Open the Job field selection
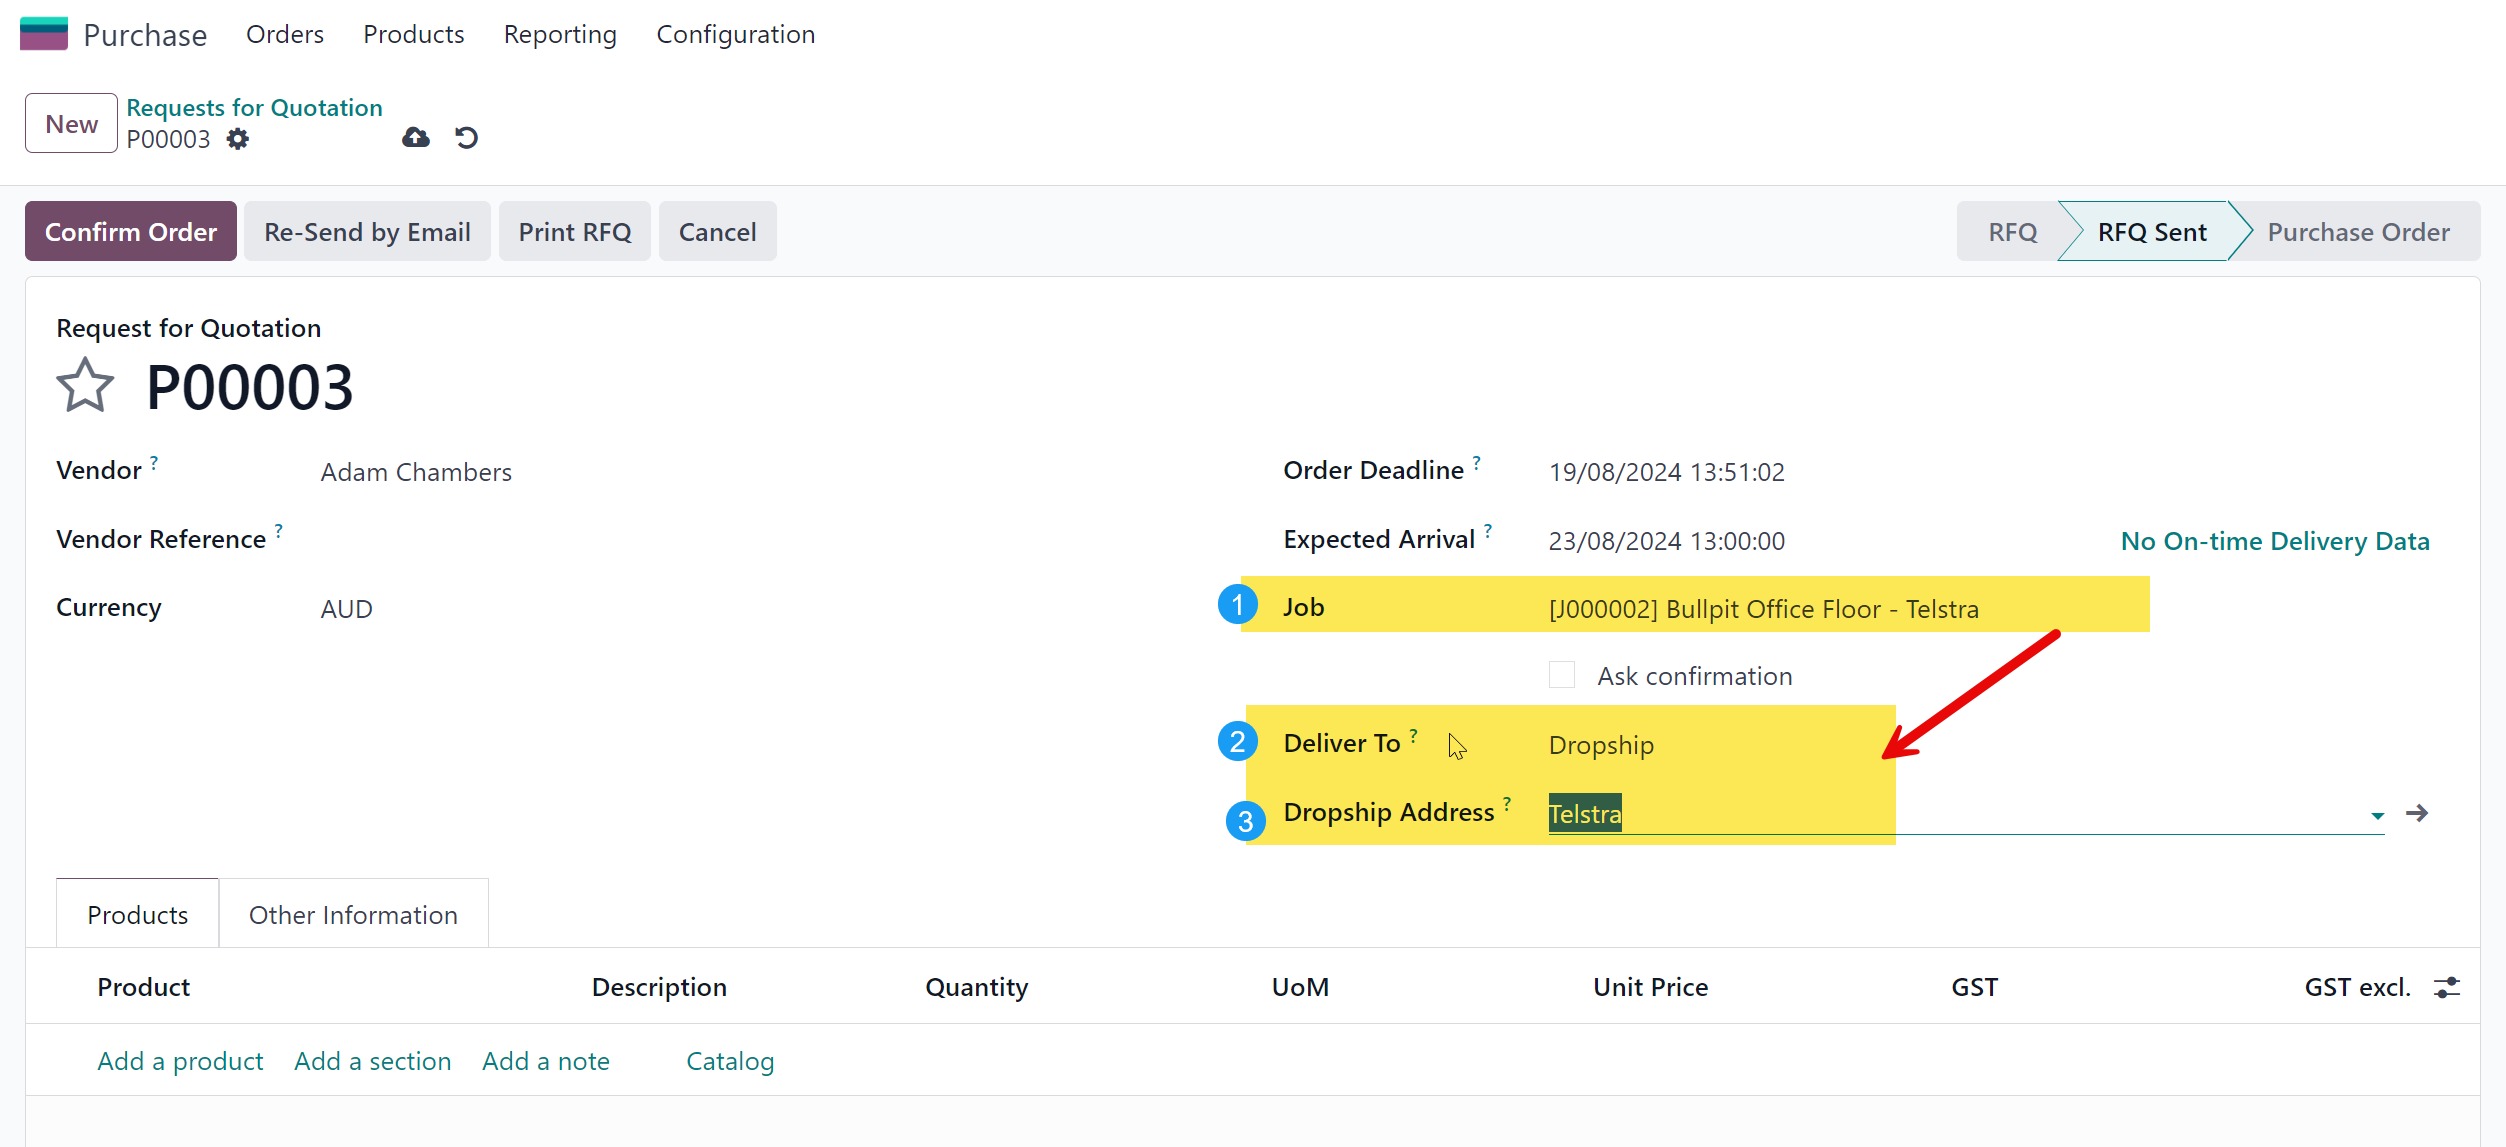This screenshot has width=2506, height=1147. 1762,609
